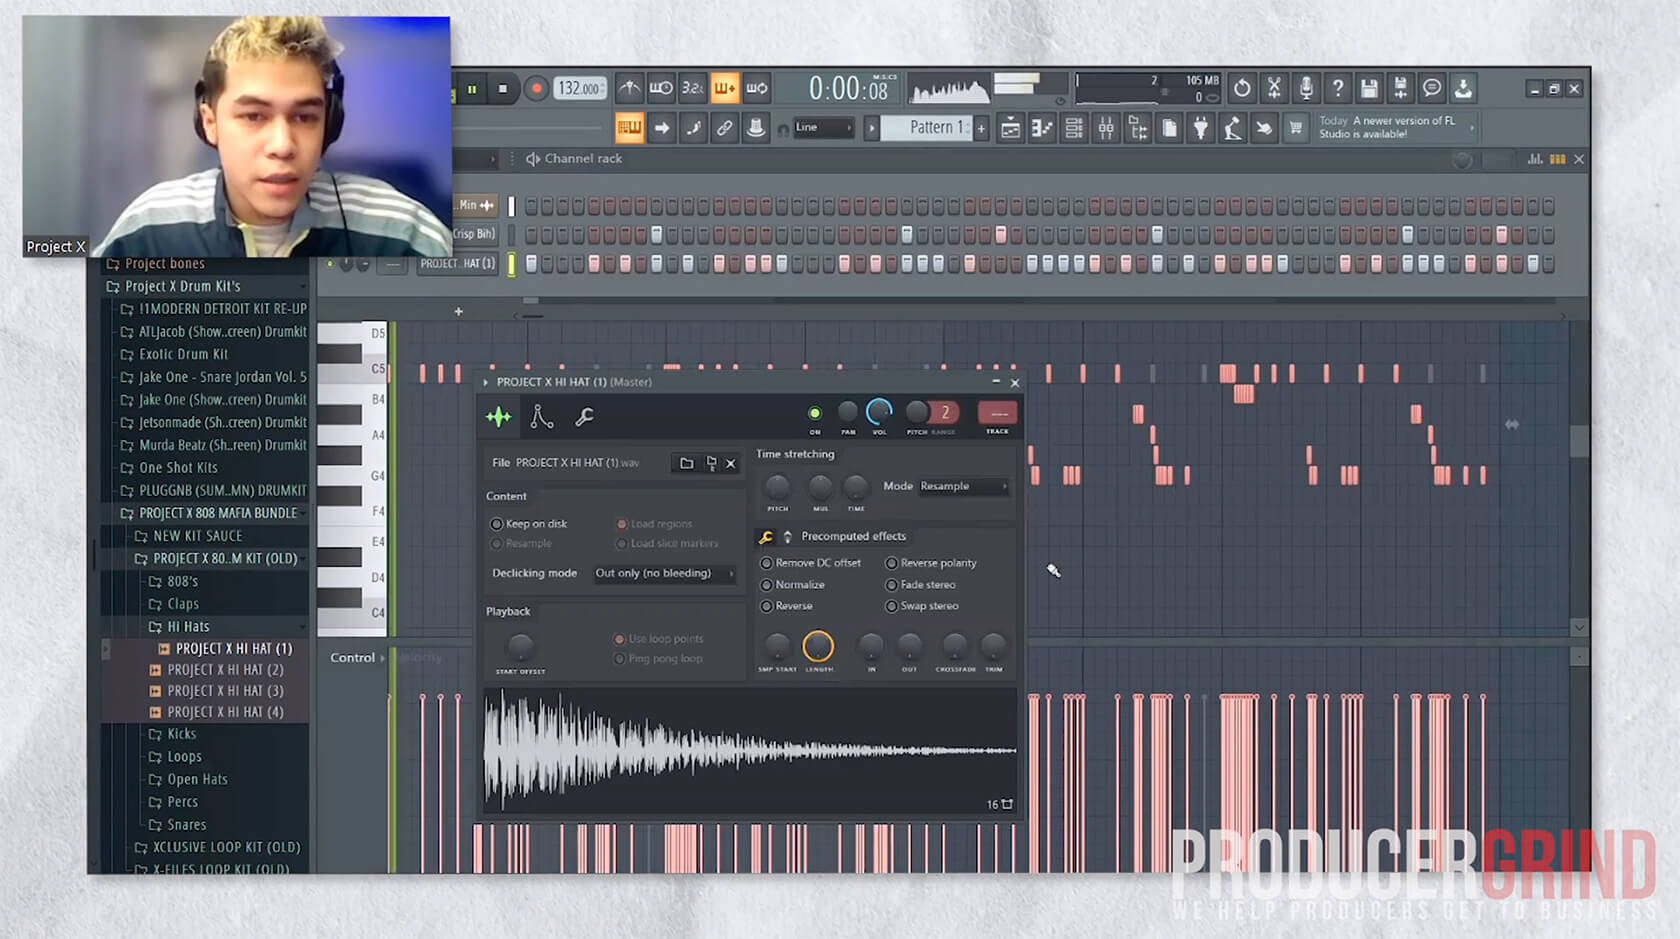Open the mixer view icon

pyautogui.click(x=1106, y=128)
